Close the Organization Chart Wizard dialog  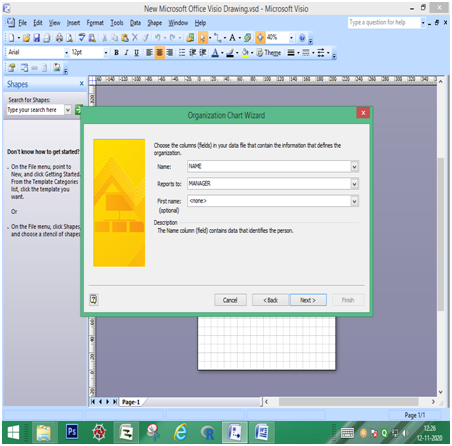click(363, 113)
